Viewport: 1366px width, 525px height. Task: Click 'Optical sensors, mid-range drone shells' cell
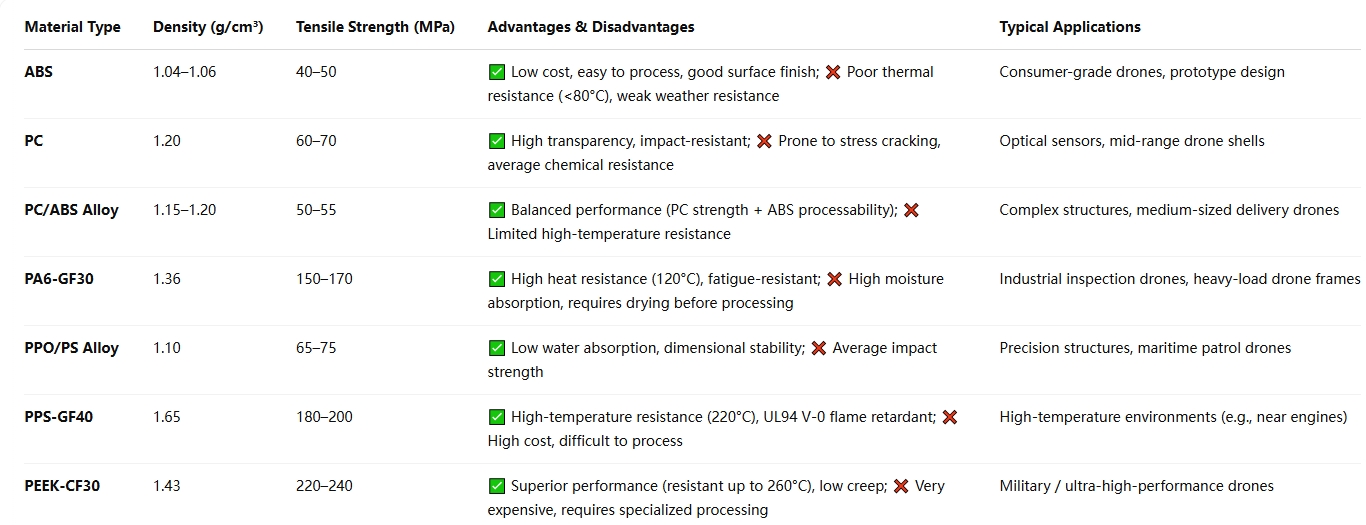tap(1132, 141)
